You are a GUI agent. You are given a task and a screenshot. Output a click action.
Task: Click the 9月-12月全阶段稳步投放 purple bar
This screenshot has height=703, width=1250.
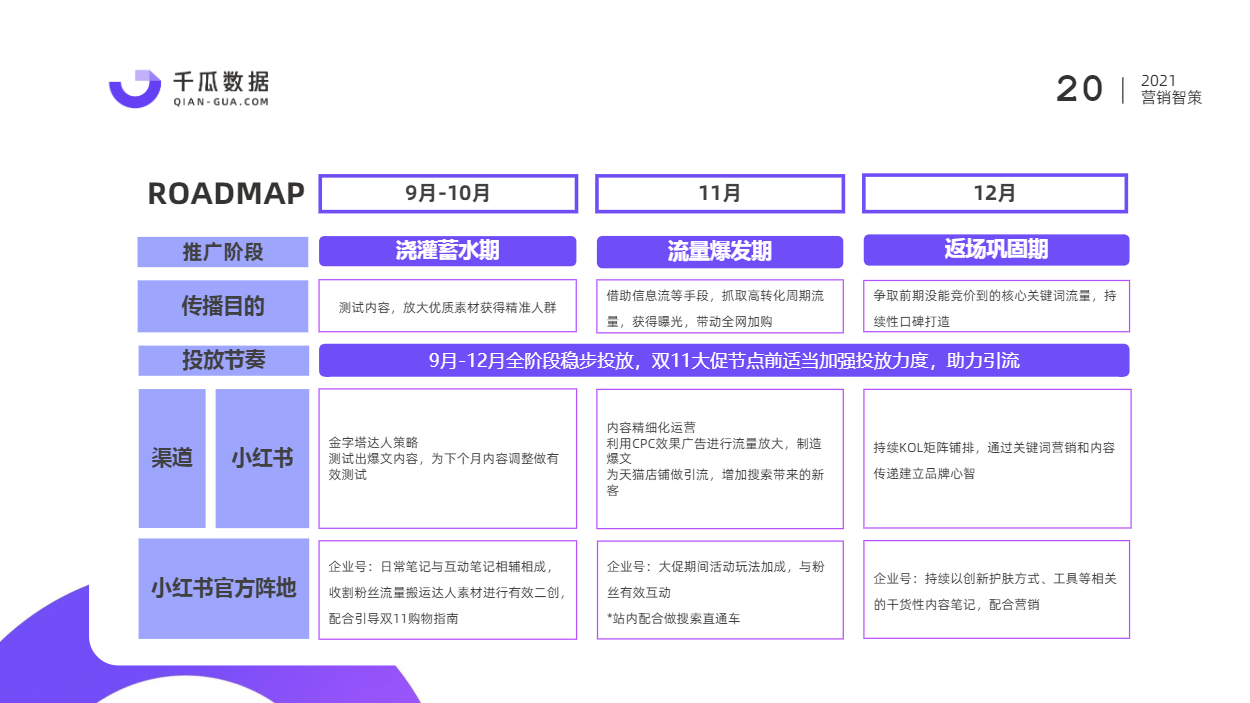tap(724, 360)
